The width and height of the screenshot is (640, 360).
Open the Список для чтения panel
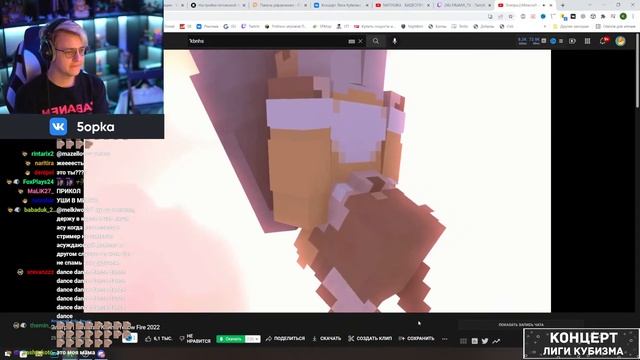615,27
